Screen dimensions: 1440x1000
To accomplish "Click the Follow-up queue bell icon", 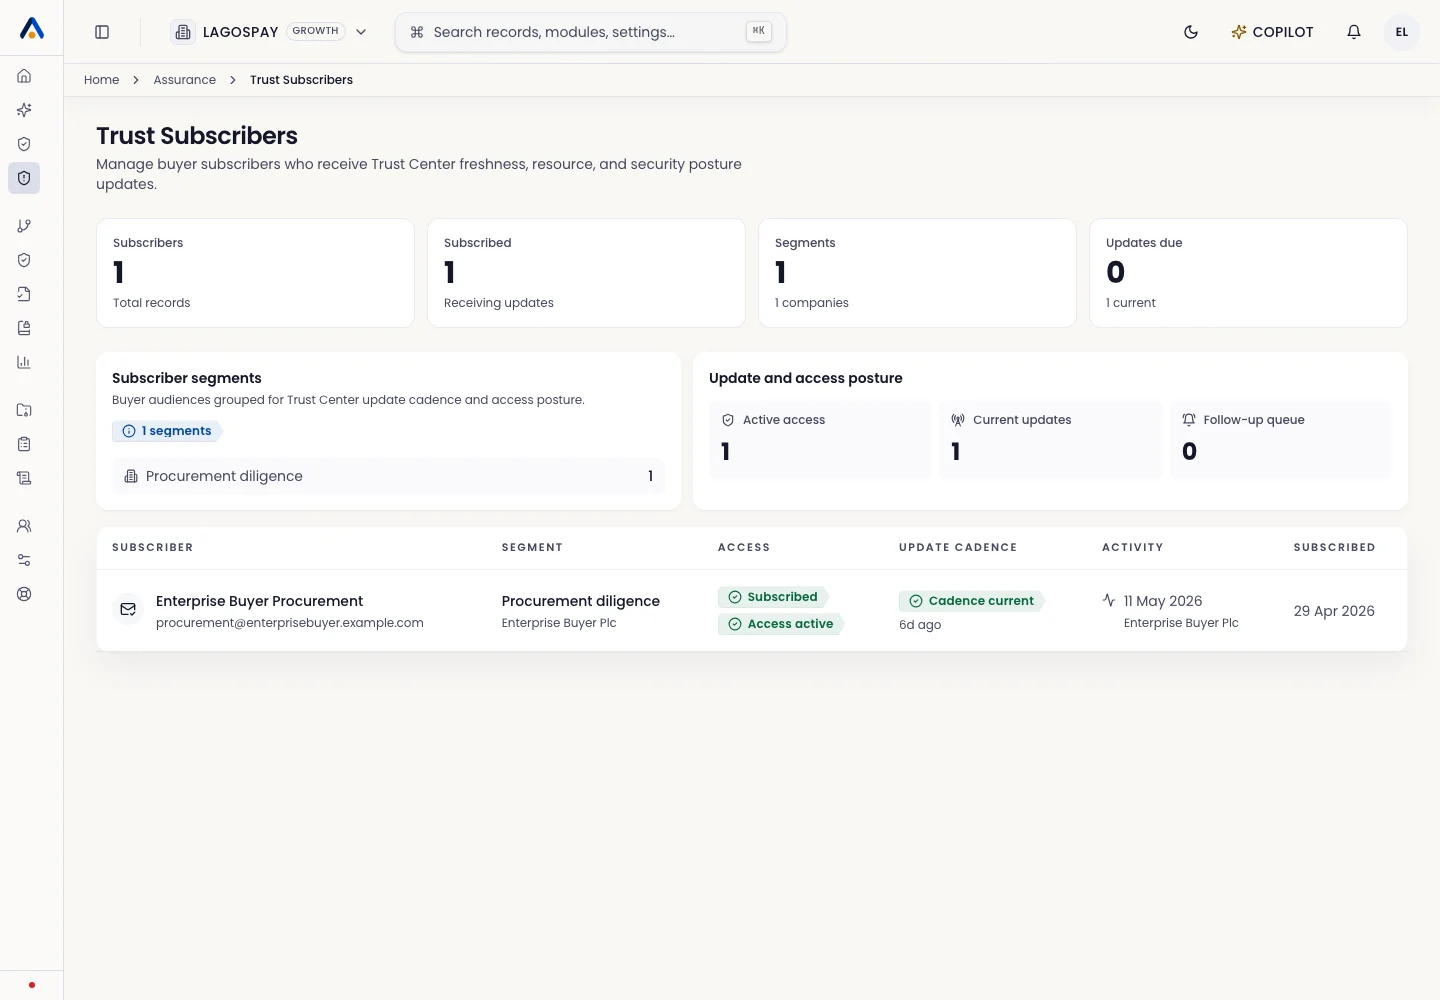I will click(x=1189, y=420).
